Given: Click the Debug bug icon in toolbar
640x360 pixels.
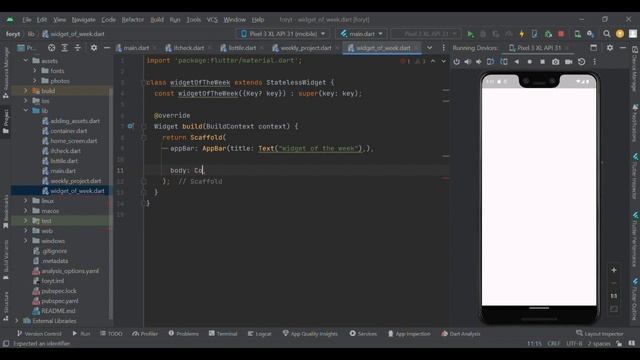Looking at the screenshot, I should click(483, 34).
